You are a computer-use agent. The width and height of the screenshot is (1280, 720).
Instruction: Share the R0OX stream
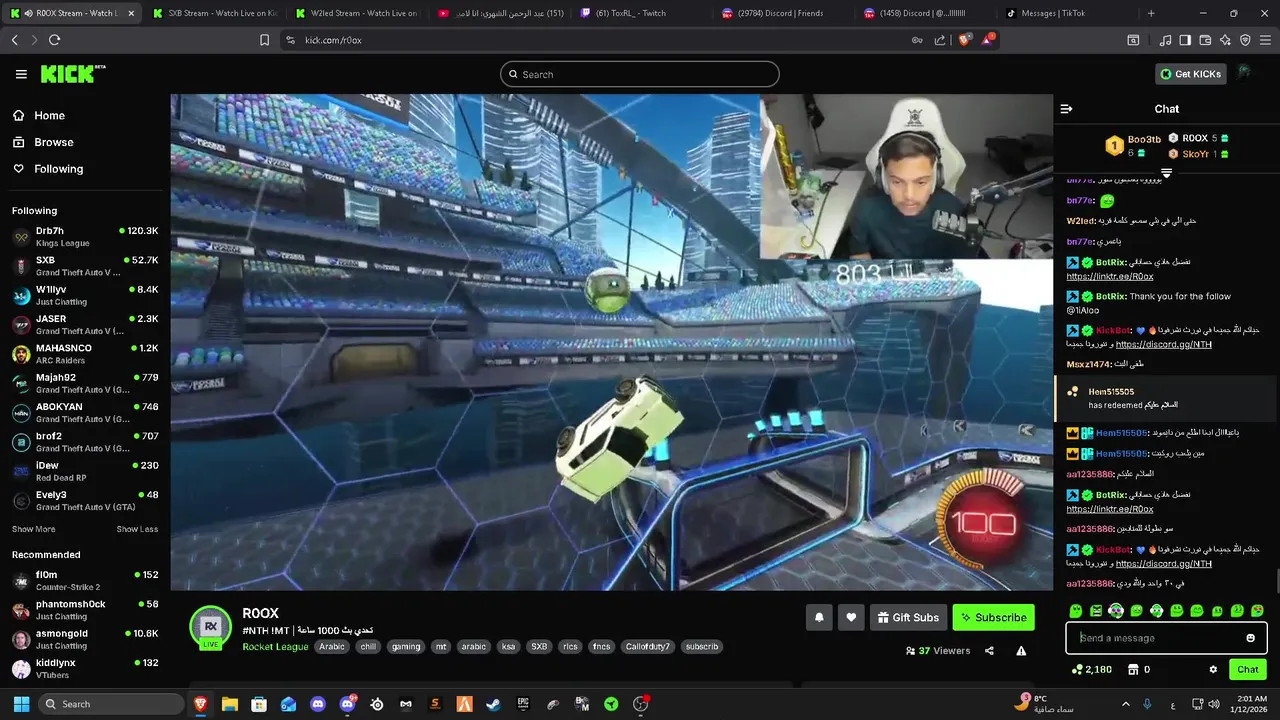tap(989, 651)
